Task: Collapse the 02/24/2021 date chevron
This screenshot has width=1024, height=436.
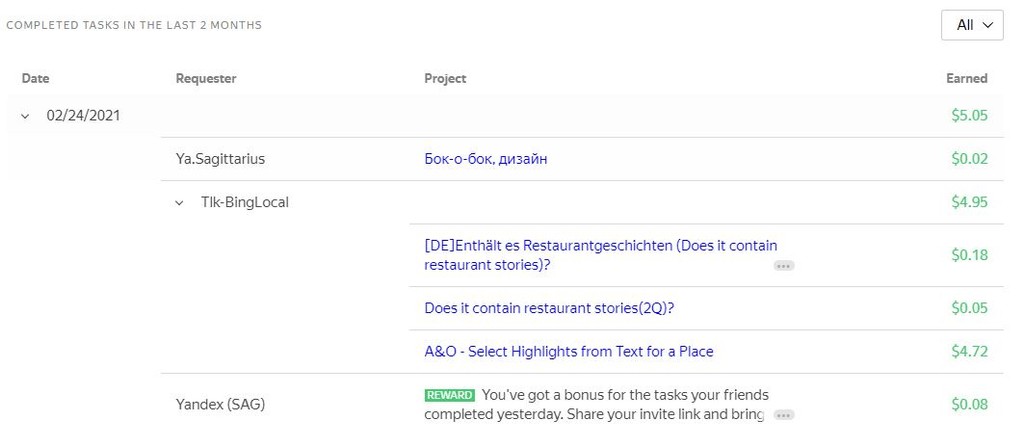Action: click(25, 116)
